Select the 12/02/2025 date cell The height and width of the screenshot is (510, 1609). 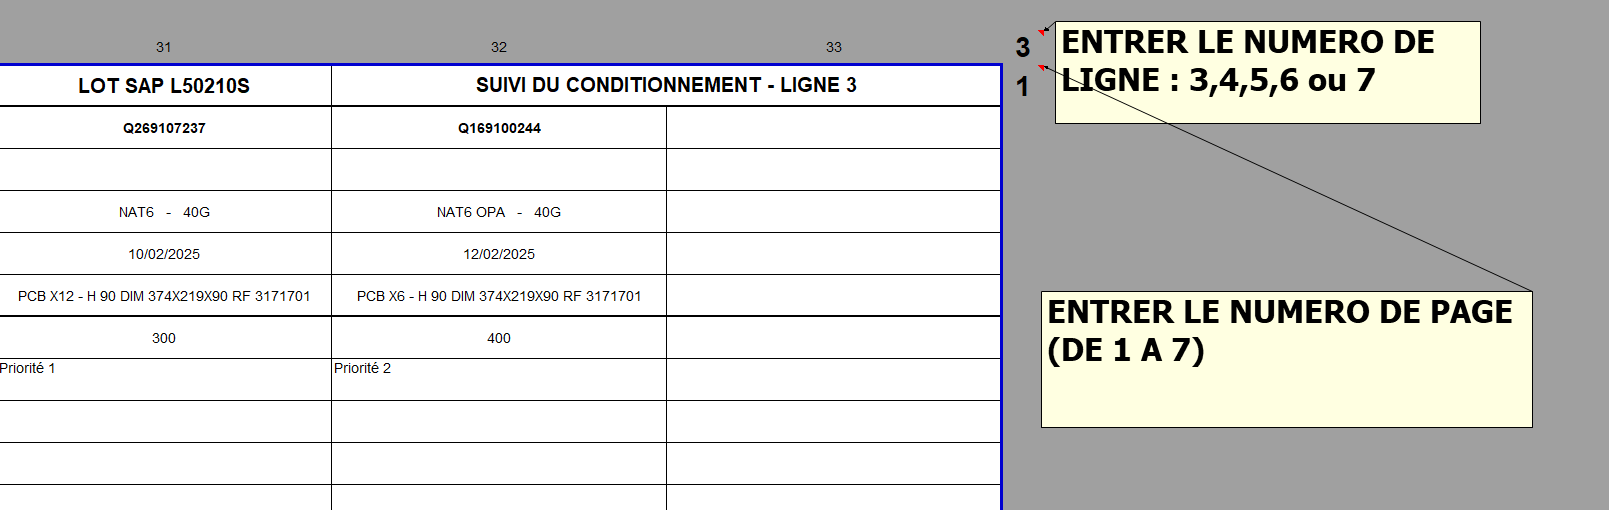point(499,254)
